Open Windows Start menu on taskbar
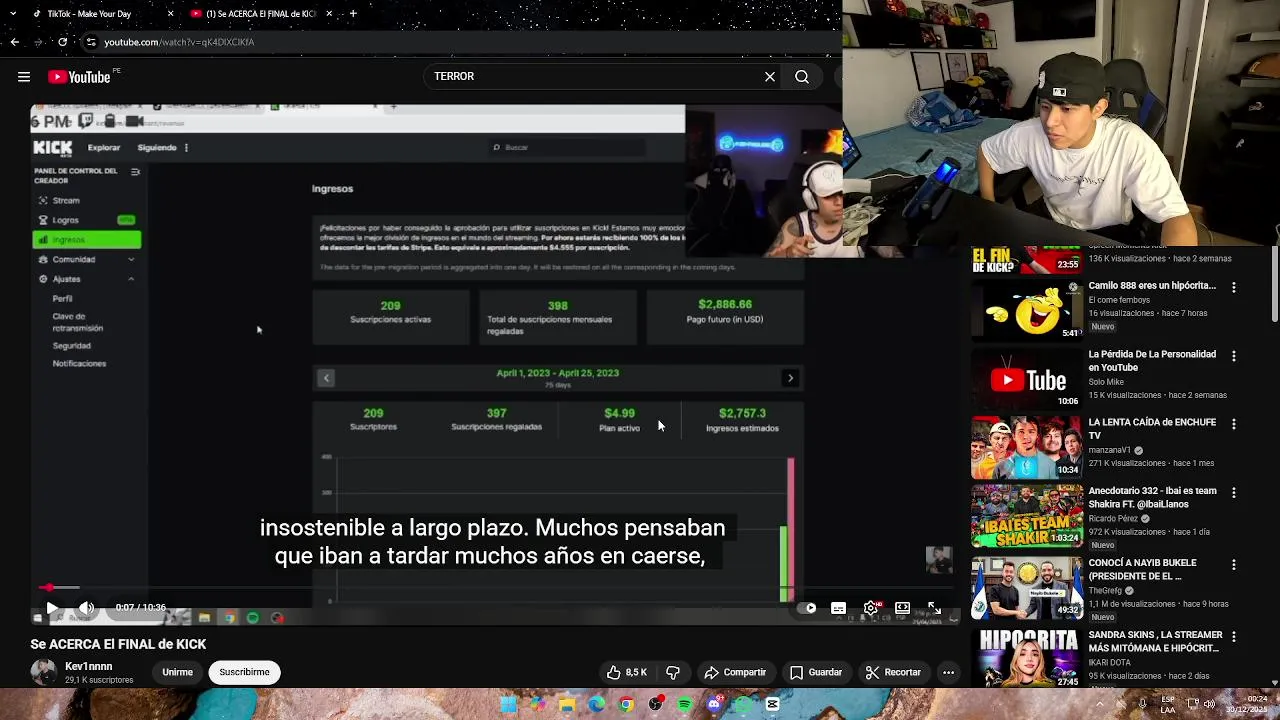Image resolution: width=1280 pixels, height=720 pixels. coord(508,704)
